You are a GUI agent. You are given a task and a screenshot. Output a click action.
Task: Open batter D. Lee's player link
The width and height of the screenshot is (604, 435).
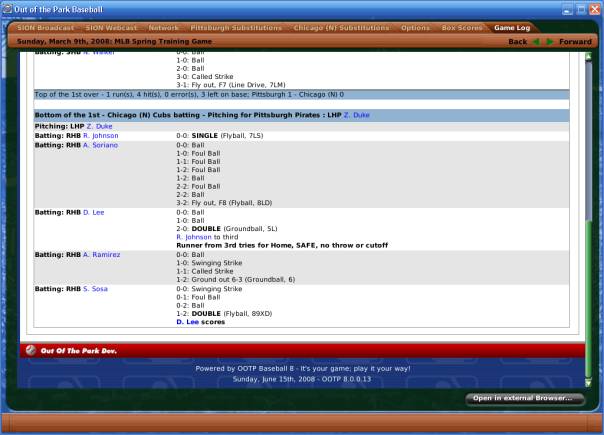pyautogui.click(x=94, y=212)
